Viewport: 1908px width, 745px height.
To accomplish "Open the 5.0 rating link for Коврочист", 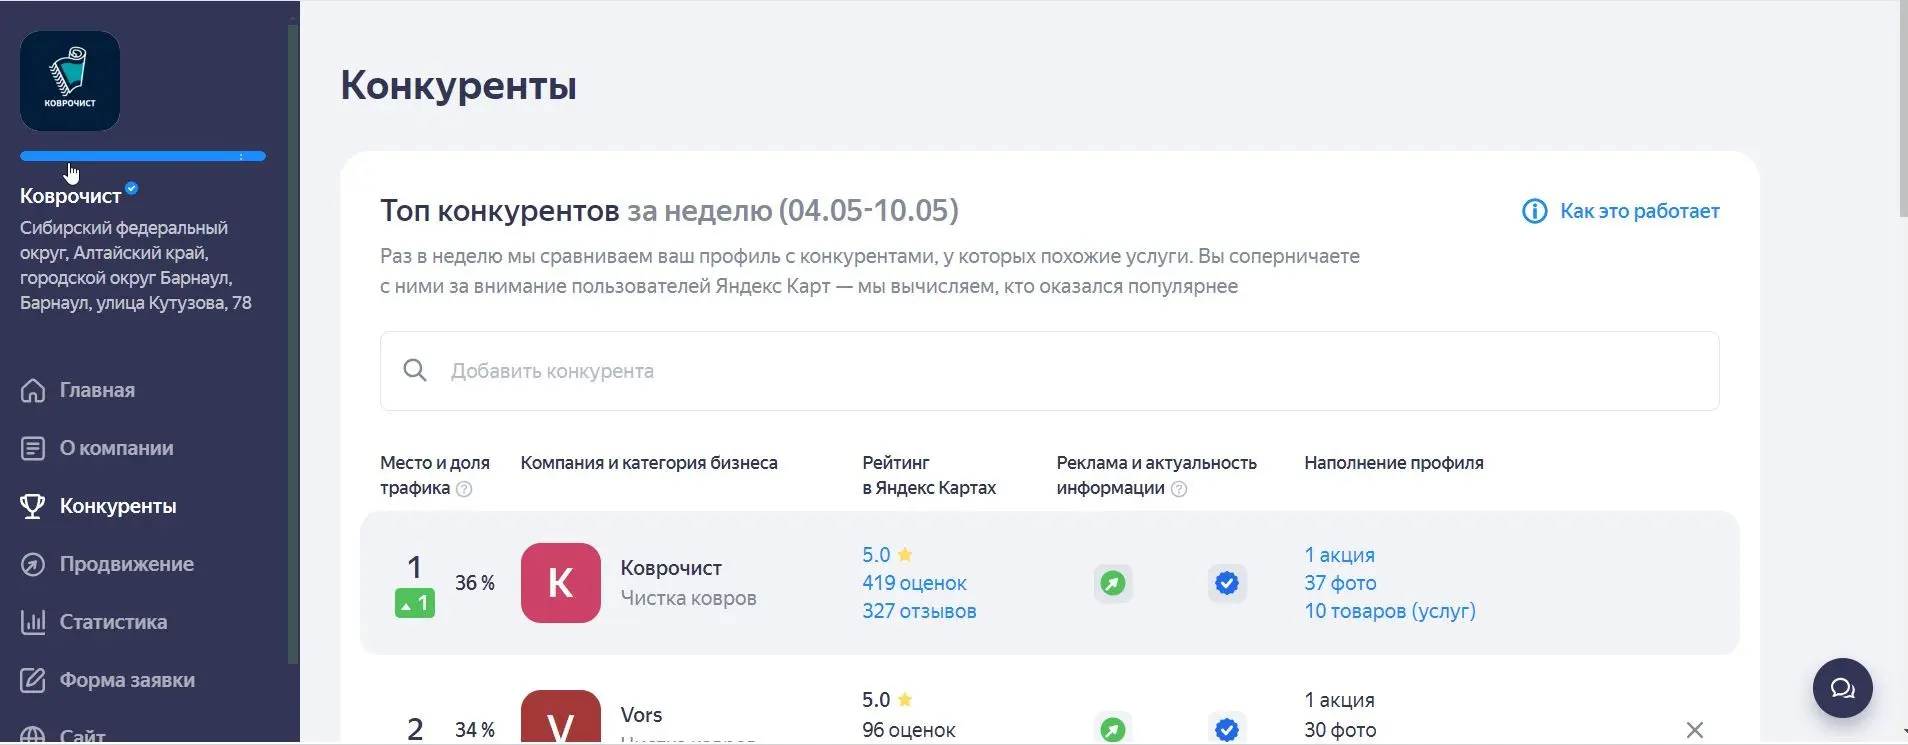I will [887, 555].
